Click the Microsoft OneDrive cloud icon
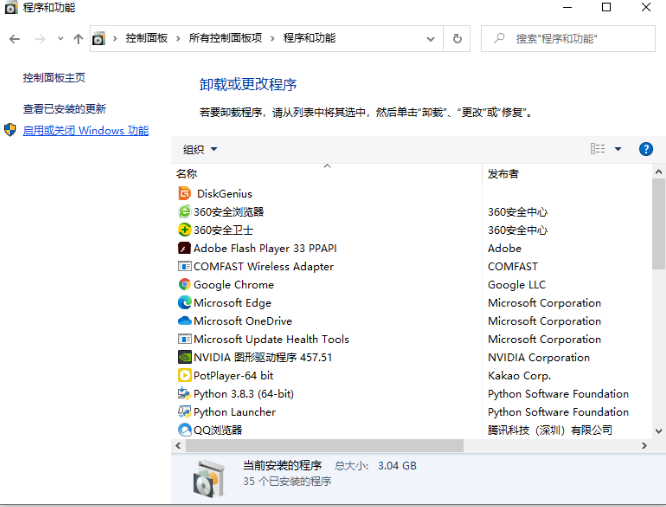Viewport: 666px width, 507px height. point(184,321)
